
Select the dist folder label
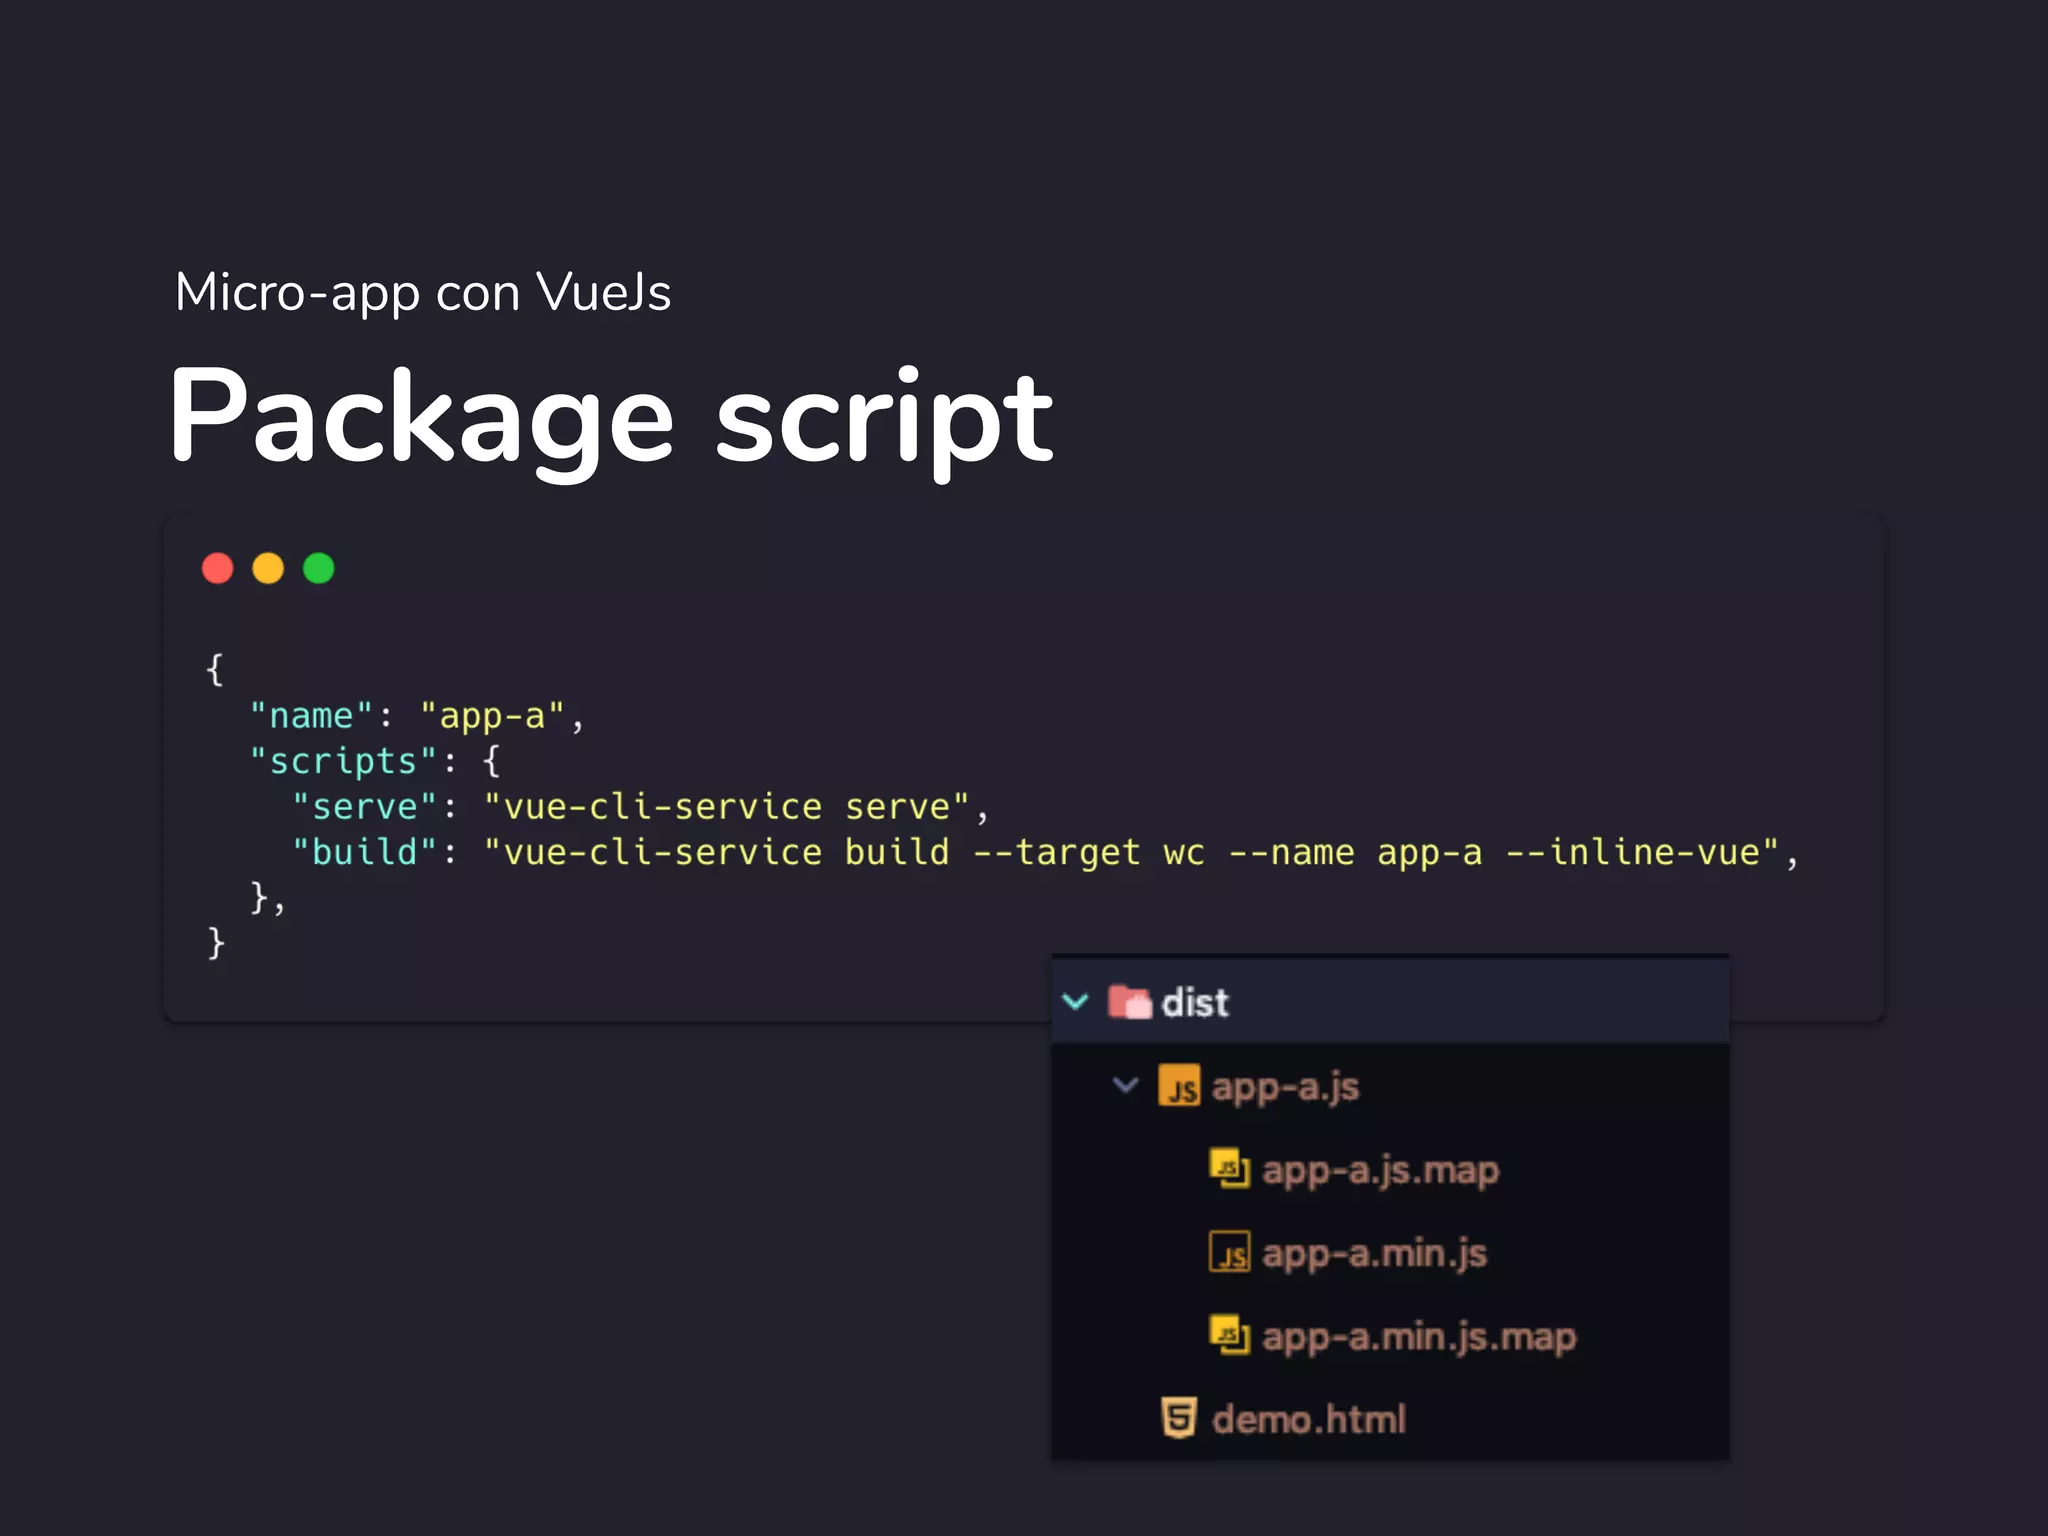1195,1002
